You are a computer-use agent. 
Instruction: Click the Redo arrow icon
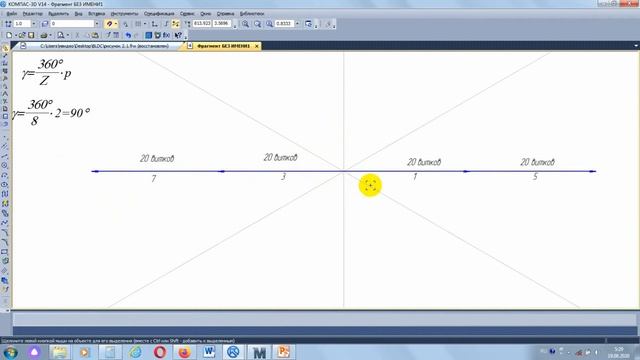click(136, 35)
